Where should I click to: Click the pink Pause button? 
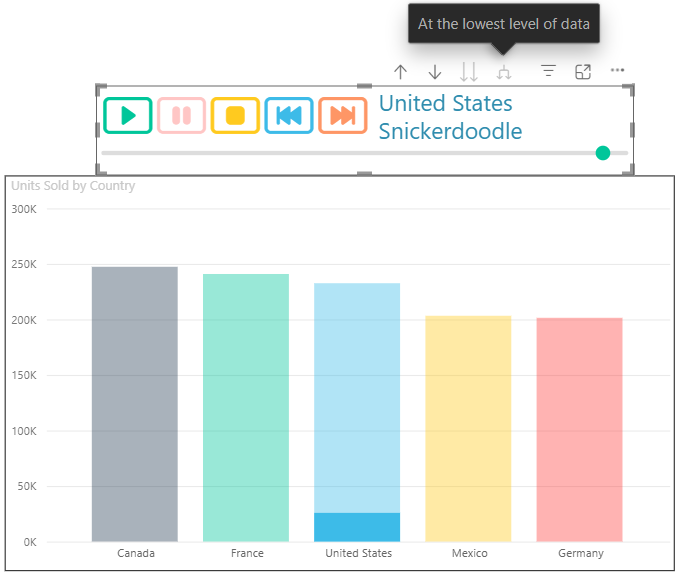coord(181,115)
